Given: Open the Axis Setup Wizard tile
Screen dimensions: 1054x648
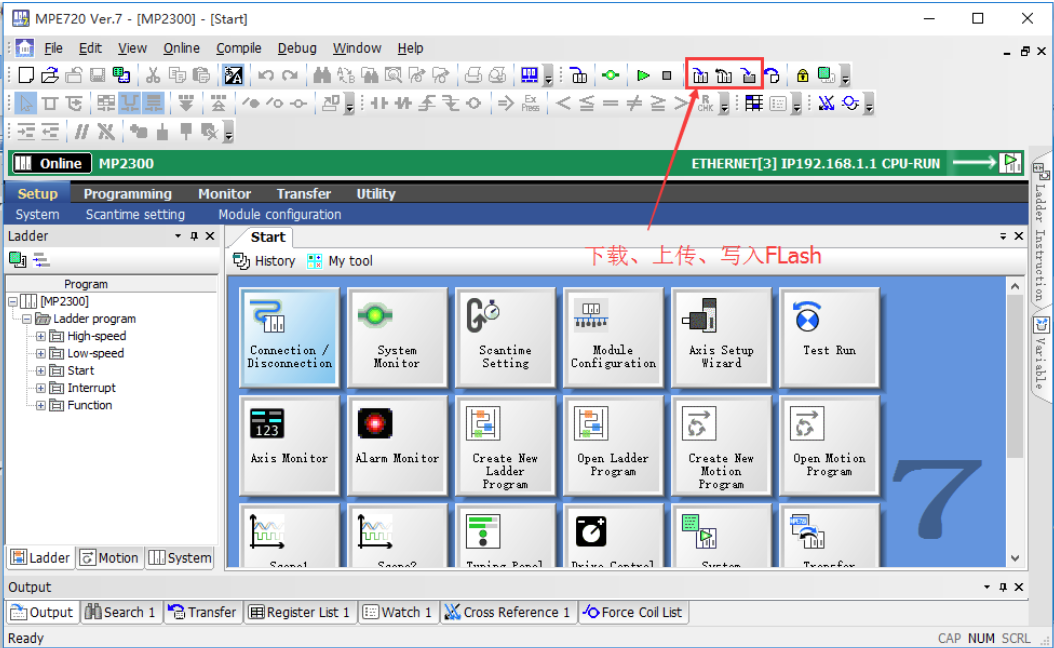Looking at the screenshot, I should tap(721, 337).
